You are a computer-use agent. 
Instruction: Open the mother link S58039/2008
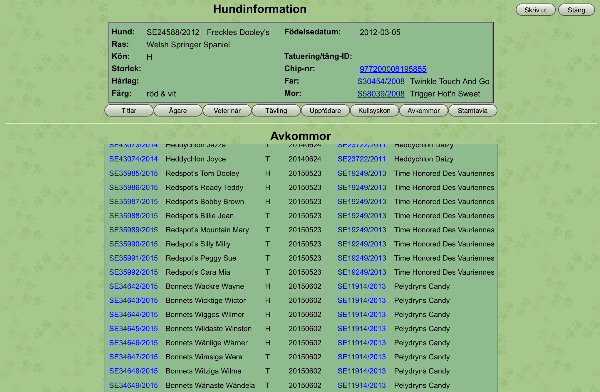point(381,94)
